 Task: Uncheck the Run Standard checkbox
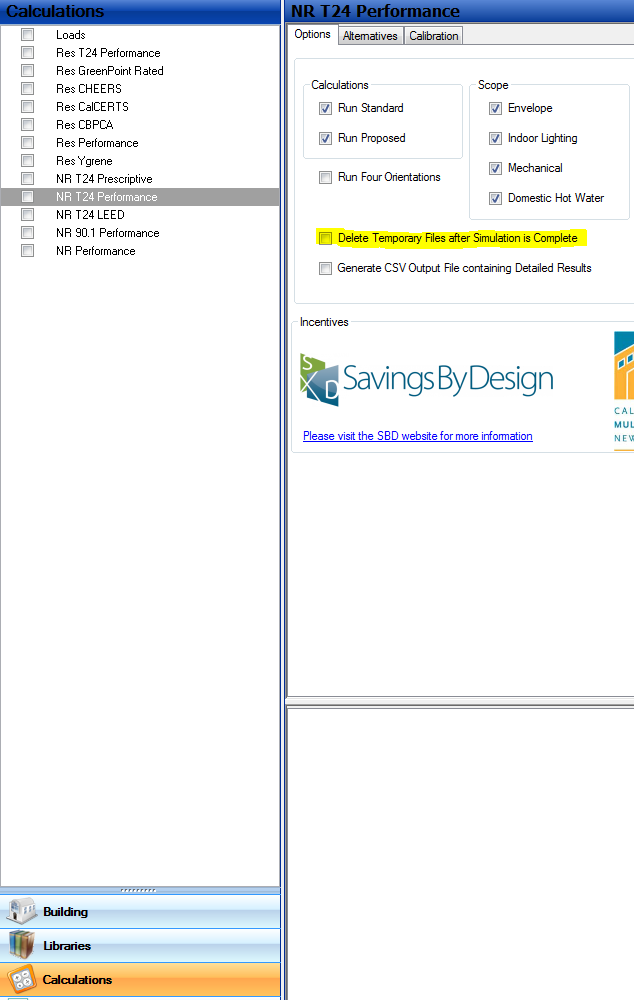(325, 108)
